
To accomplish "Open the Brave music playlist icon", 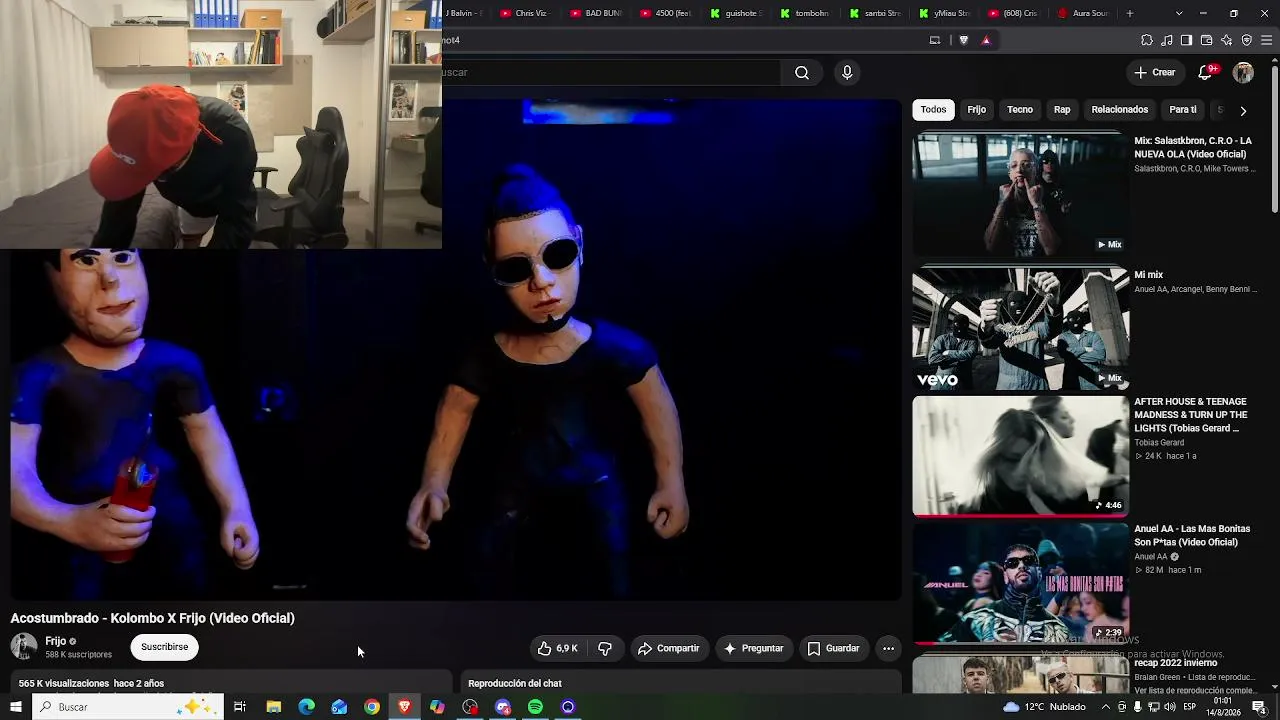I will tap(1167, 40).
